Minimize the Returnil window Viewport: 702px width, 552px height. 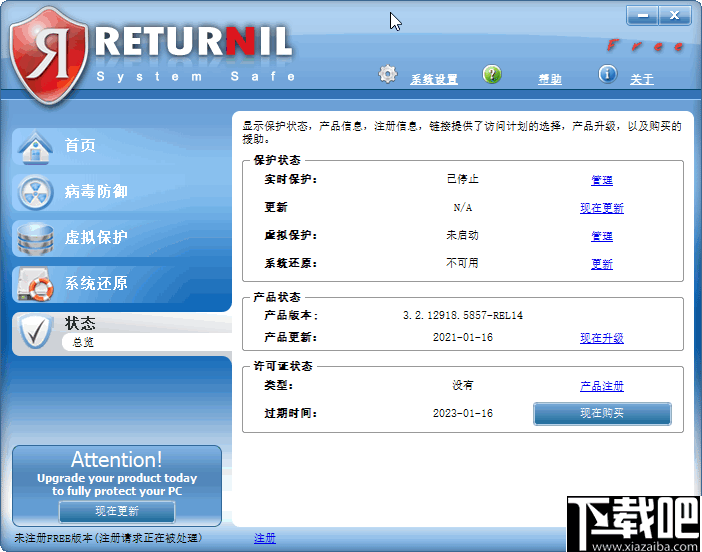pos(642,16)
